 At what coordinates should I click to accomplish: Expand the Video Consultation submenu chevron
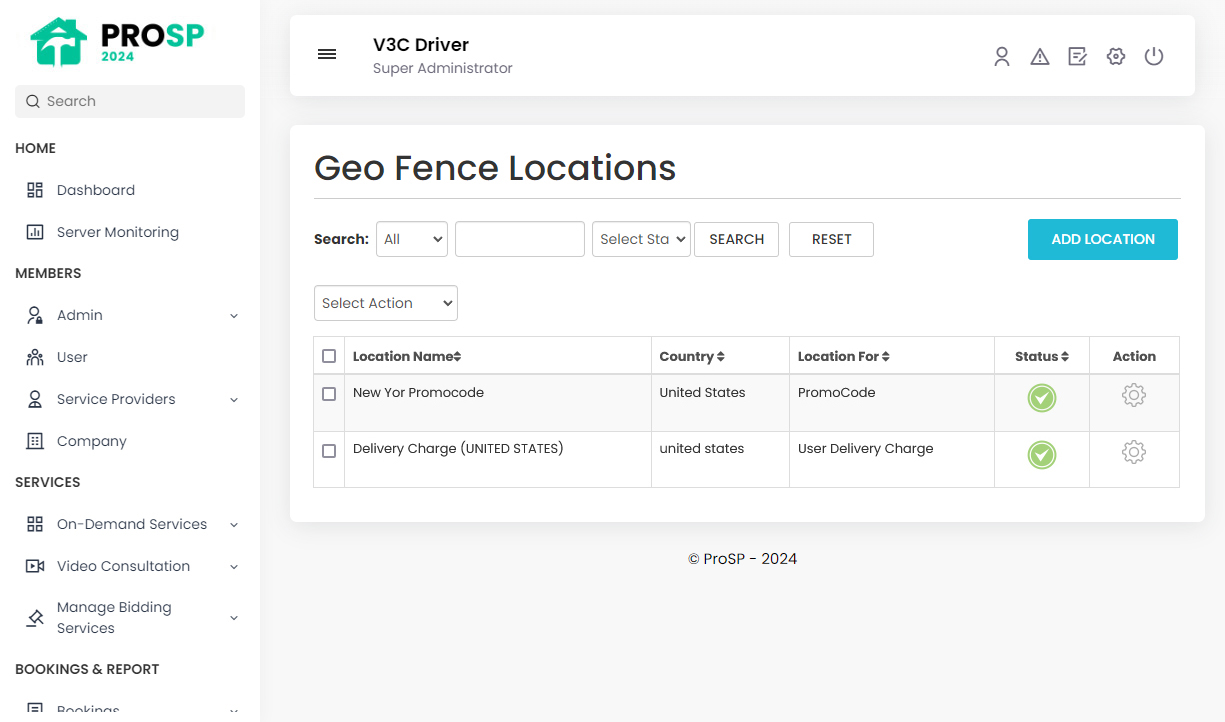click(x=234, y=567)
